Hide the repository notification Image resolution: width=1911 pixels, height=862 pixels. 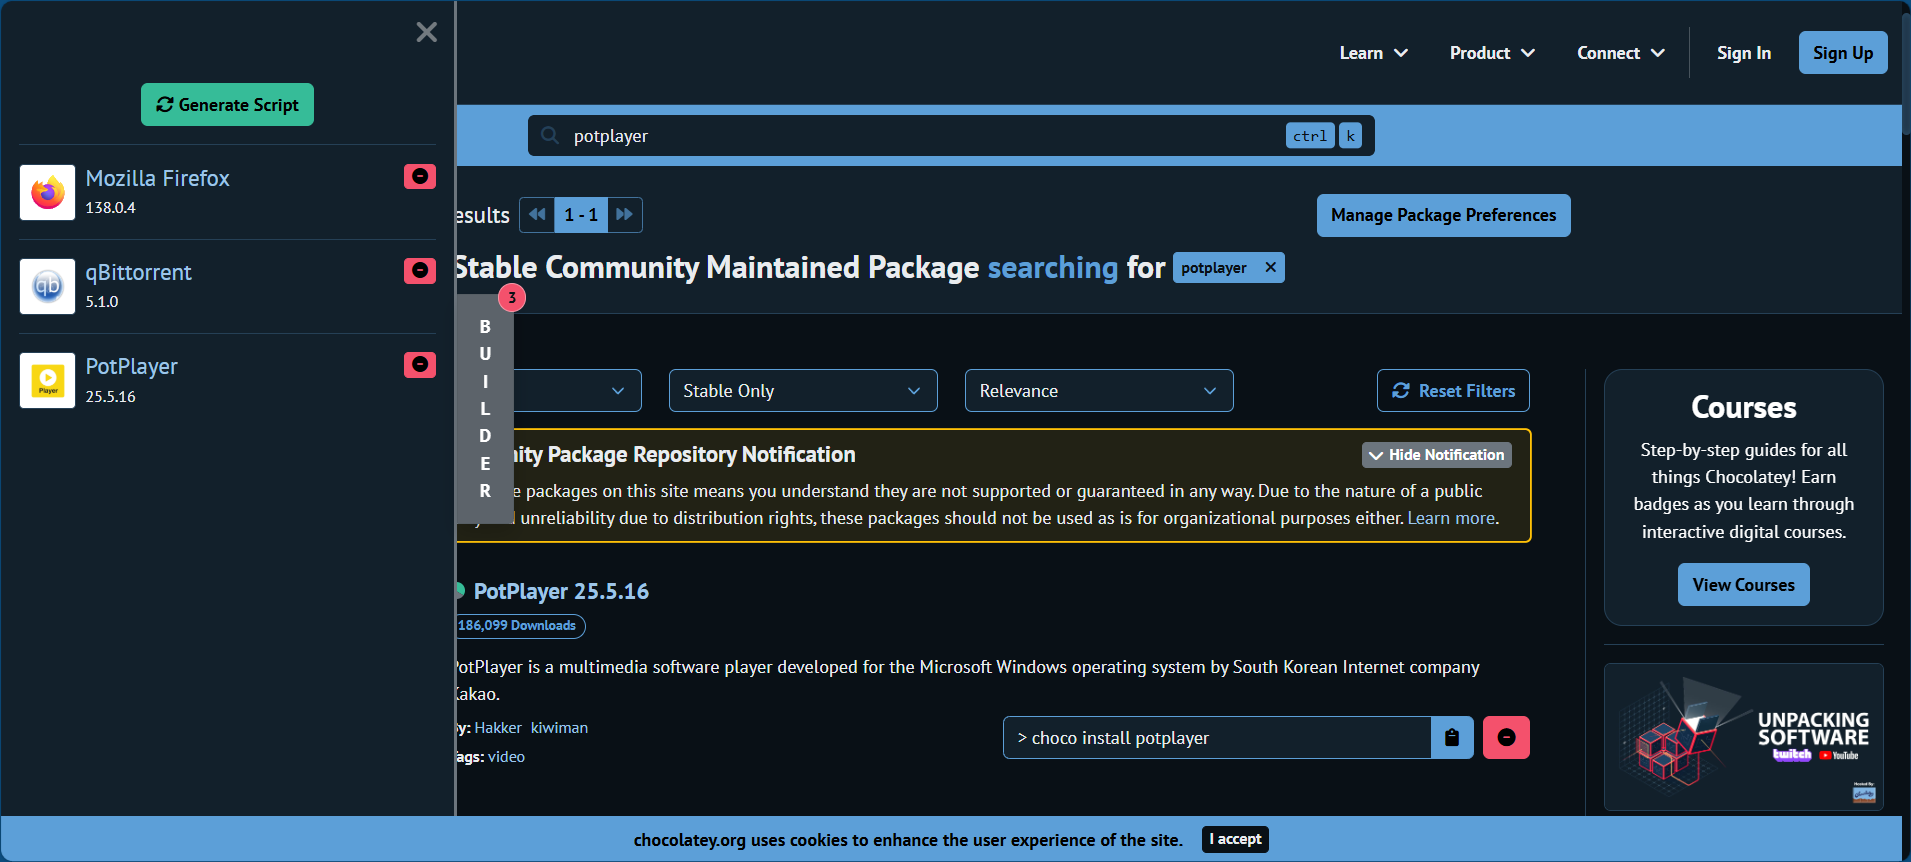[1437, 455]
